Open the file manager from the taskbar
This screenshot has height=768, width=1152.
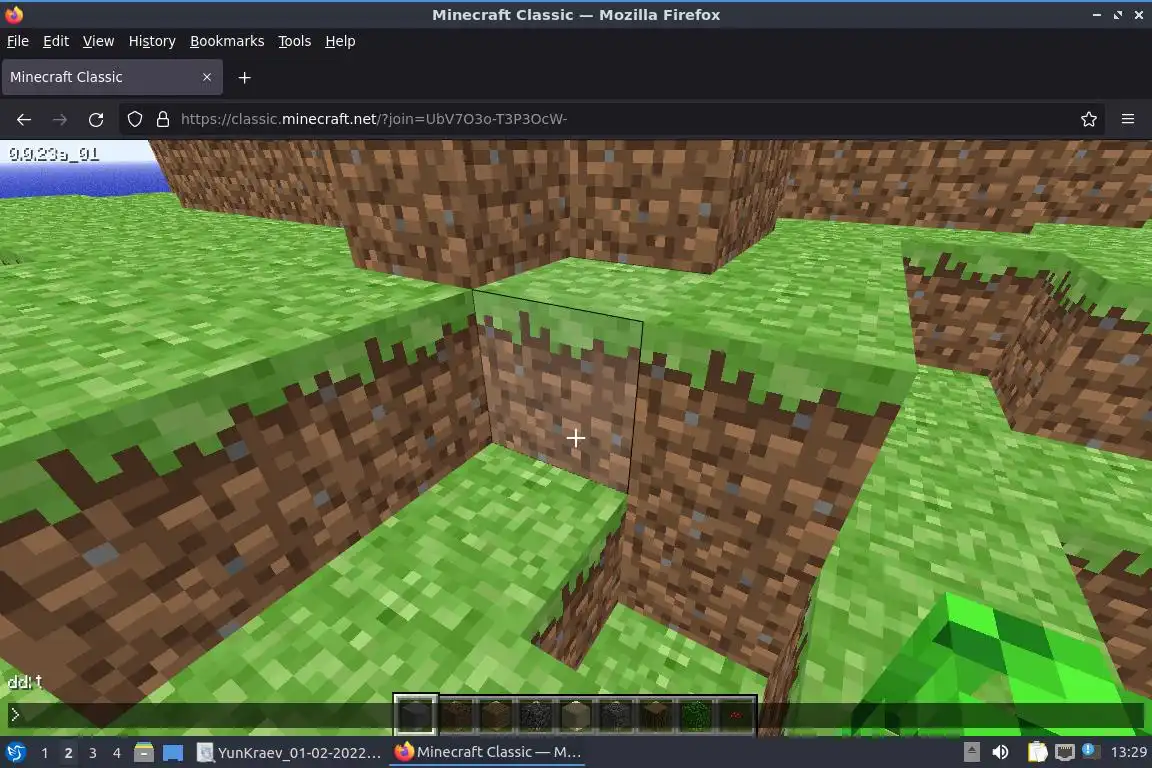click(x=144, y=752)
